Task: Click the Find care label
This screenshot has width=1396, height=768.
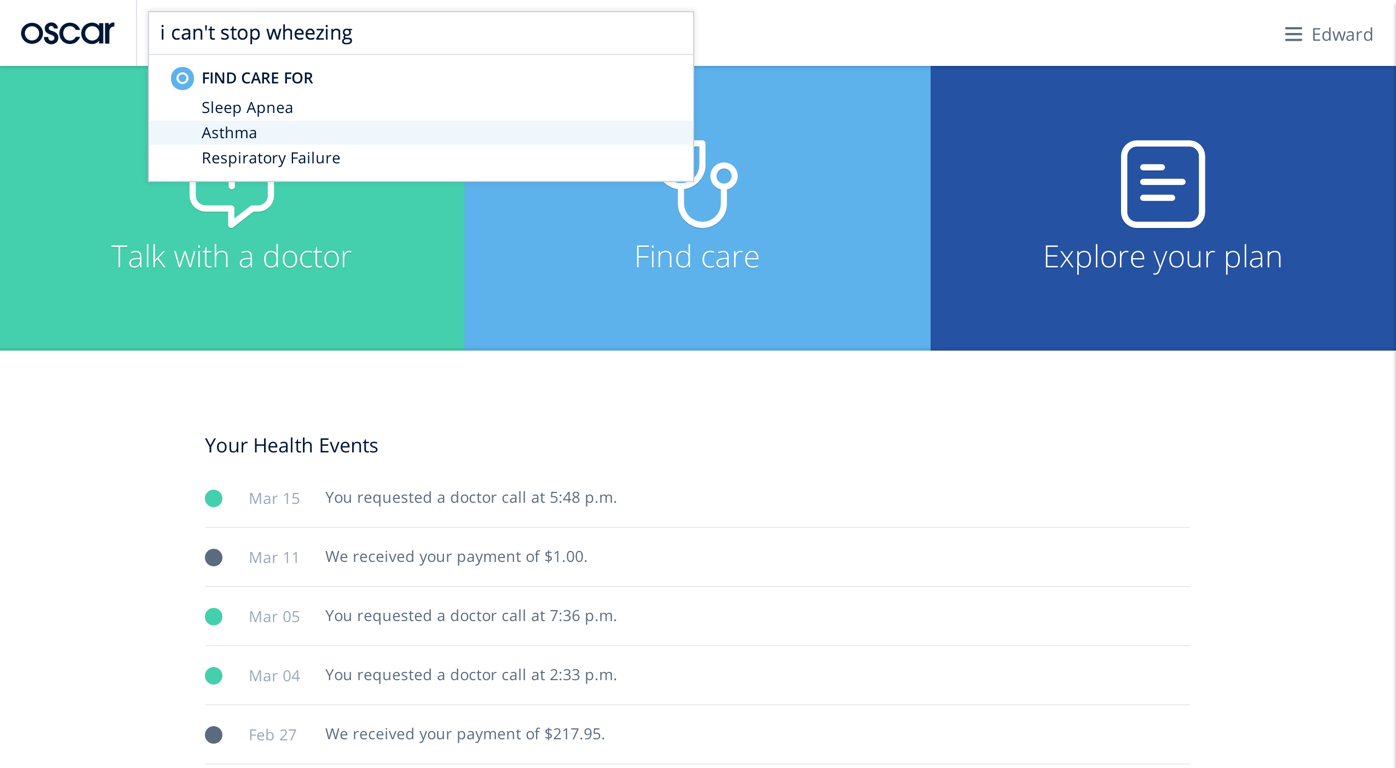Action: pos(697,256)
